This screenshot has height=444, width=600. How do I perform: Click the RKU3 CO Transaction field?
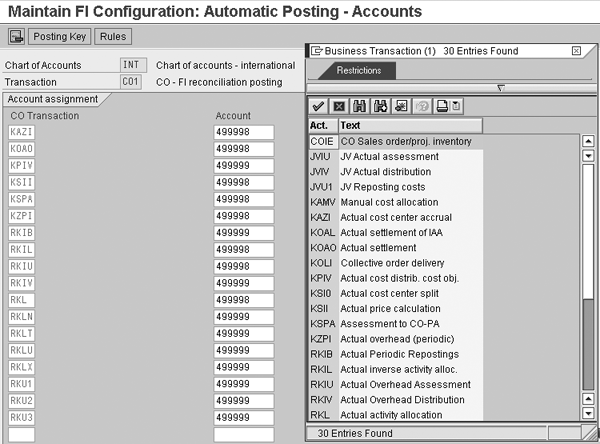pyautogui.click(x=21, y=418)
